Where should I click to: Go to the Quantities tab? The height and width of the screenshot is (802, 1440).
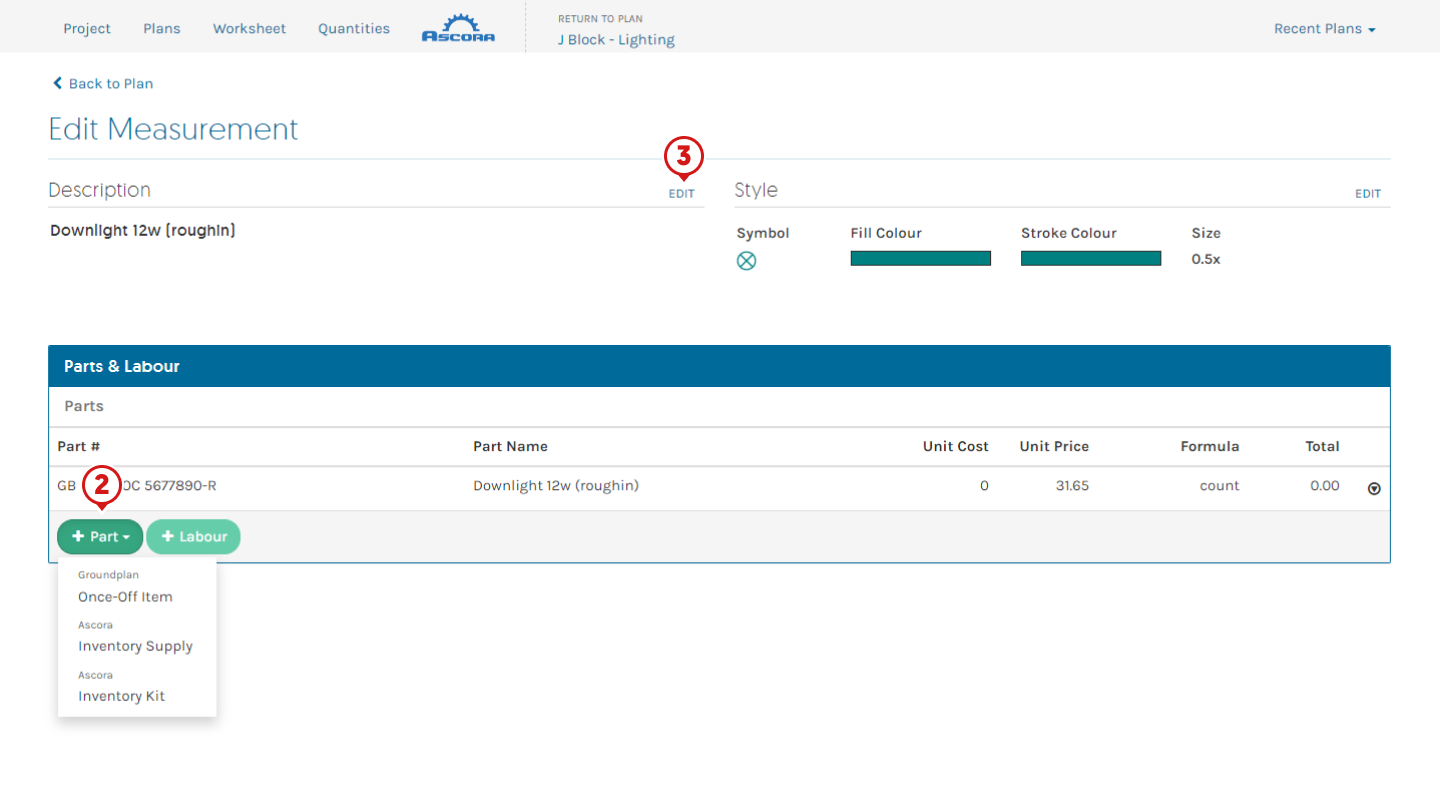click(354, 29)
